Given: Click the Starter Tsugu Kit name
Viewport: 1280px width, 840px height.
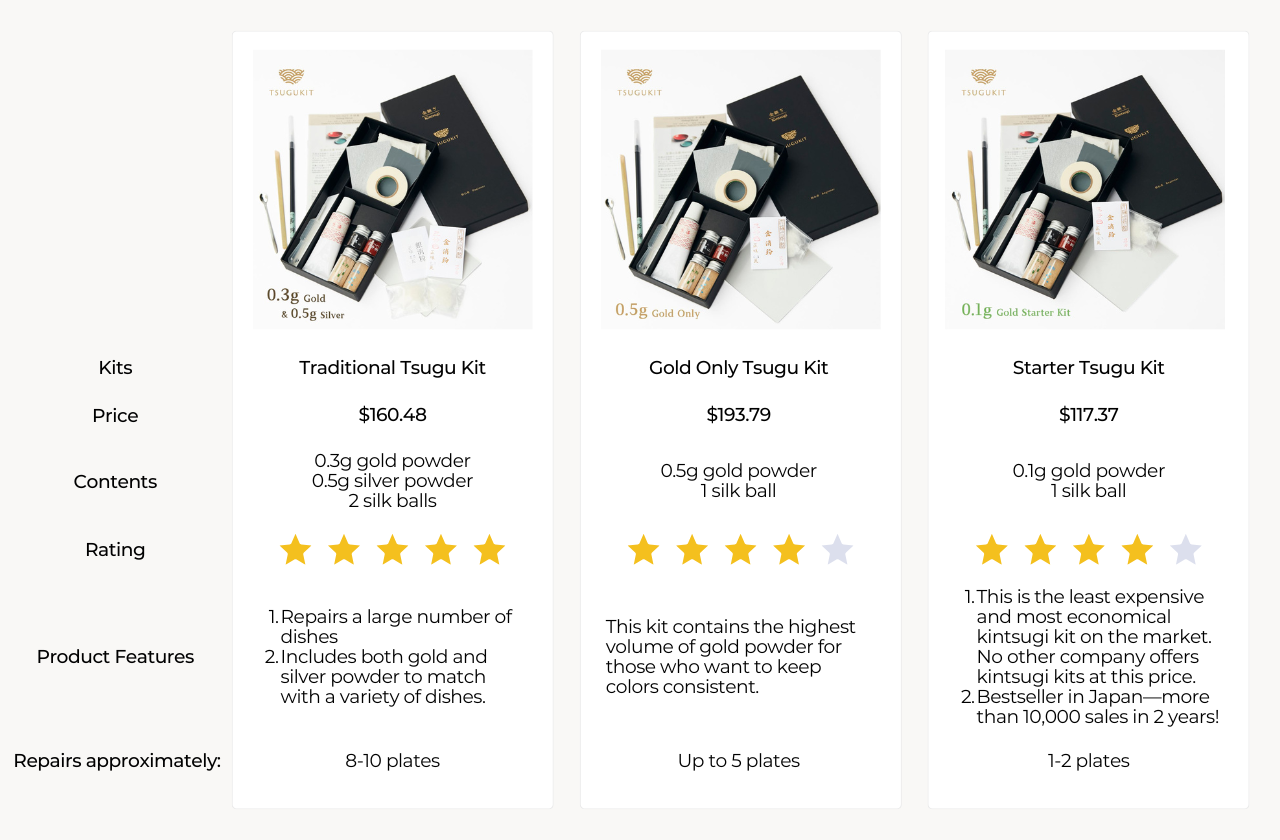Looking at the screenshot, I should point(1088,368).
